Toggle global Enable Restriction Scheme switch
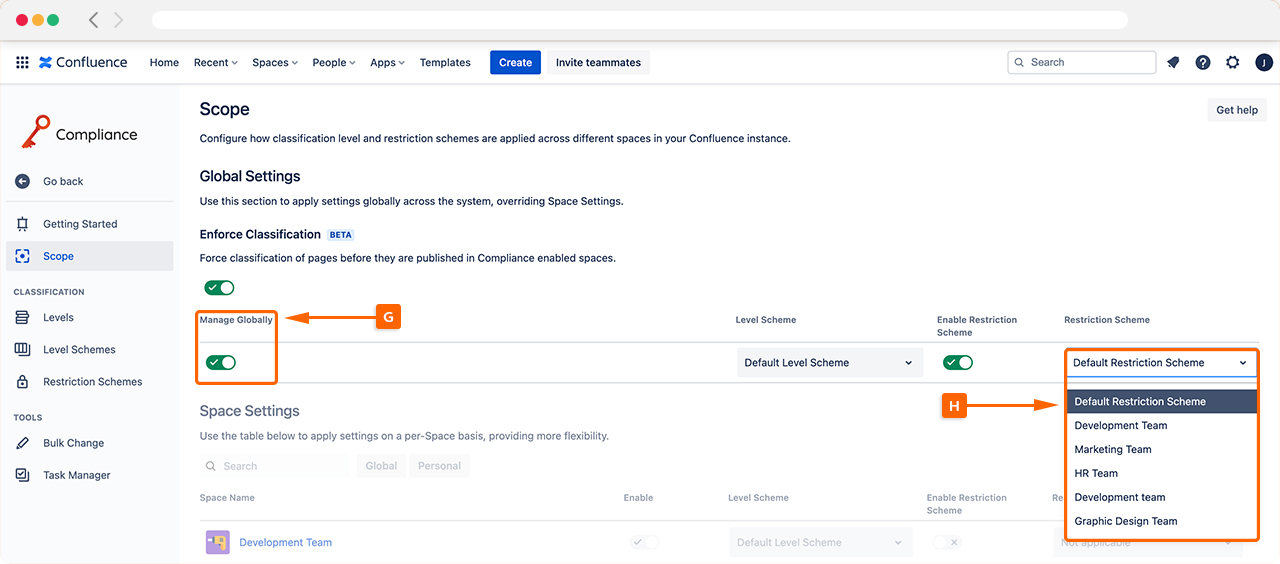The height and width of the screenshot is (564, 1280). [x=957, y=362]
